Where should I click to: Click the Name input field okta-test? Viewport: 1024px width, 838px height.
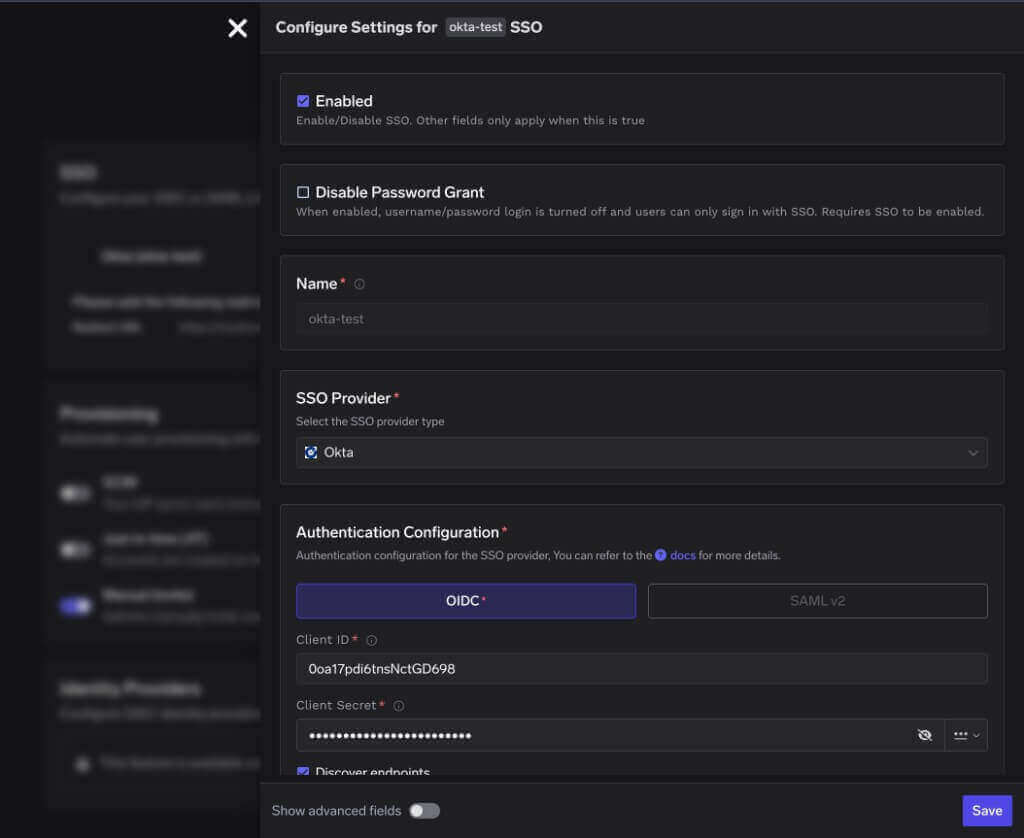point(641,319)
